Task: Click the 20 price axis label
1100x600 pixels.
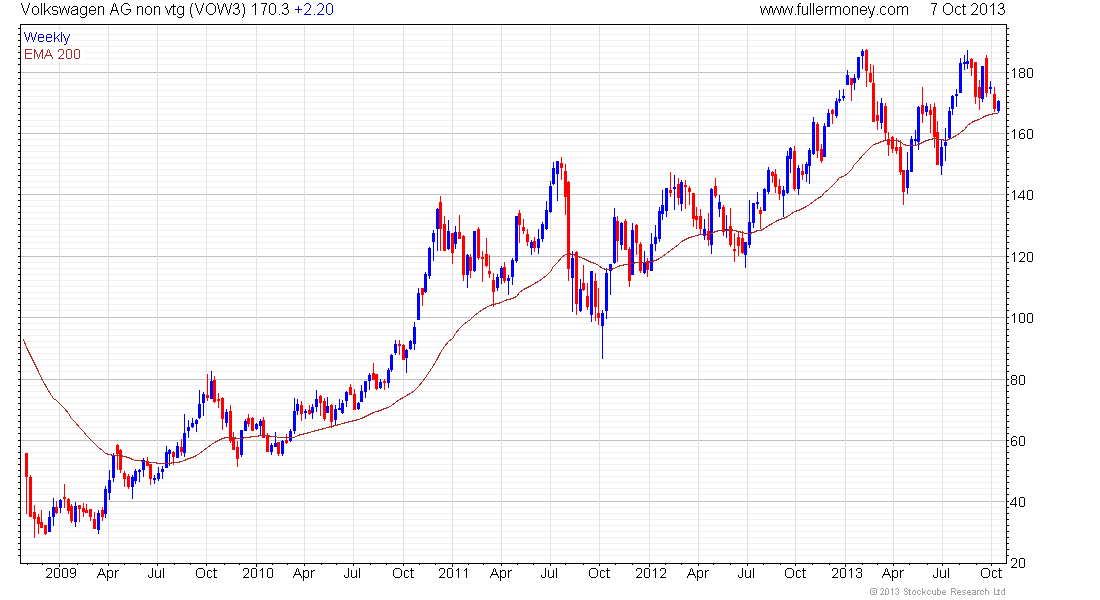Action: tap(1018, 563)
